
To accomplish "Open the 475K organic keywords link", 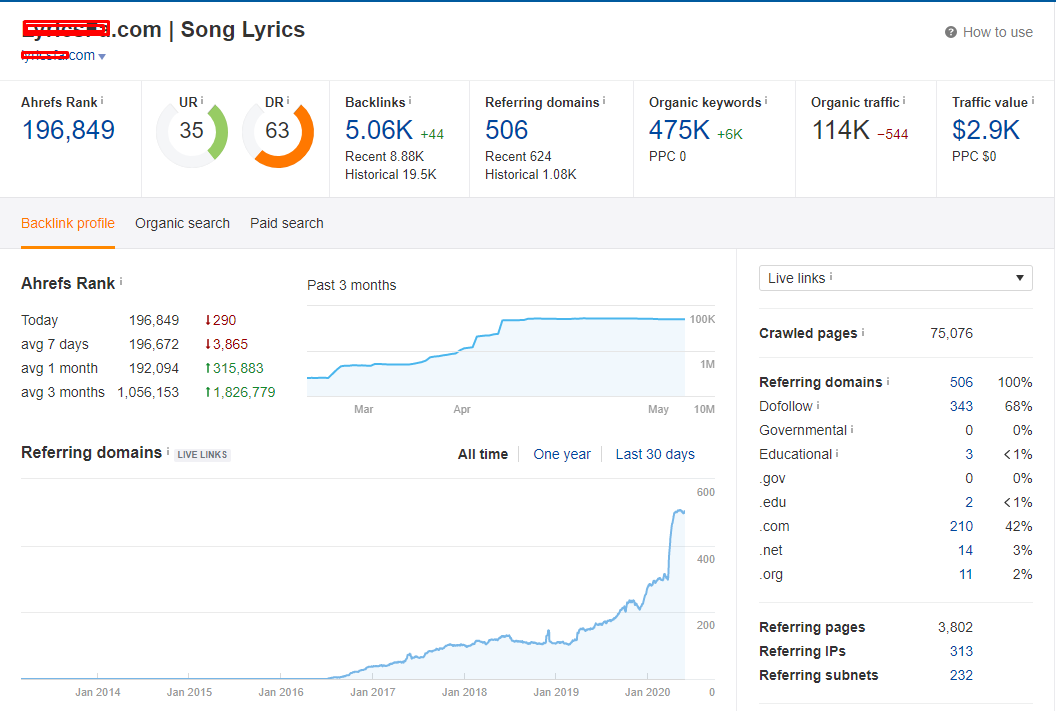I will click(679, 130).
